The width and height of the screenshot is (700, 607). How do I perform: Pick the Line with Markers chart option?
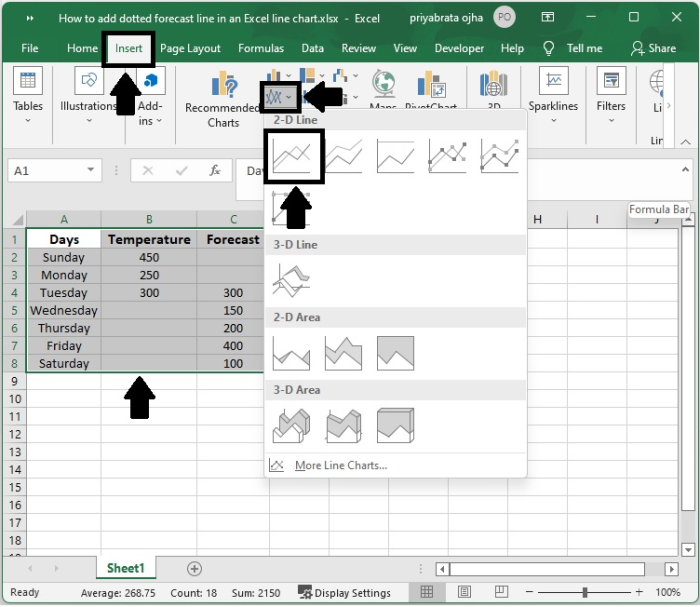coord(448,156)
